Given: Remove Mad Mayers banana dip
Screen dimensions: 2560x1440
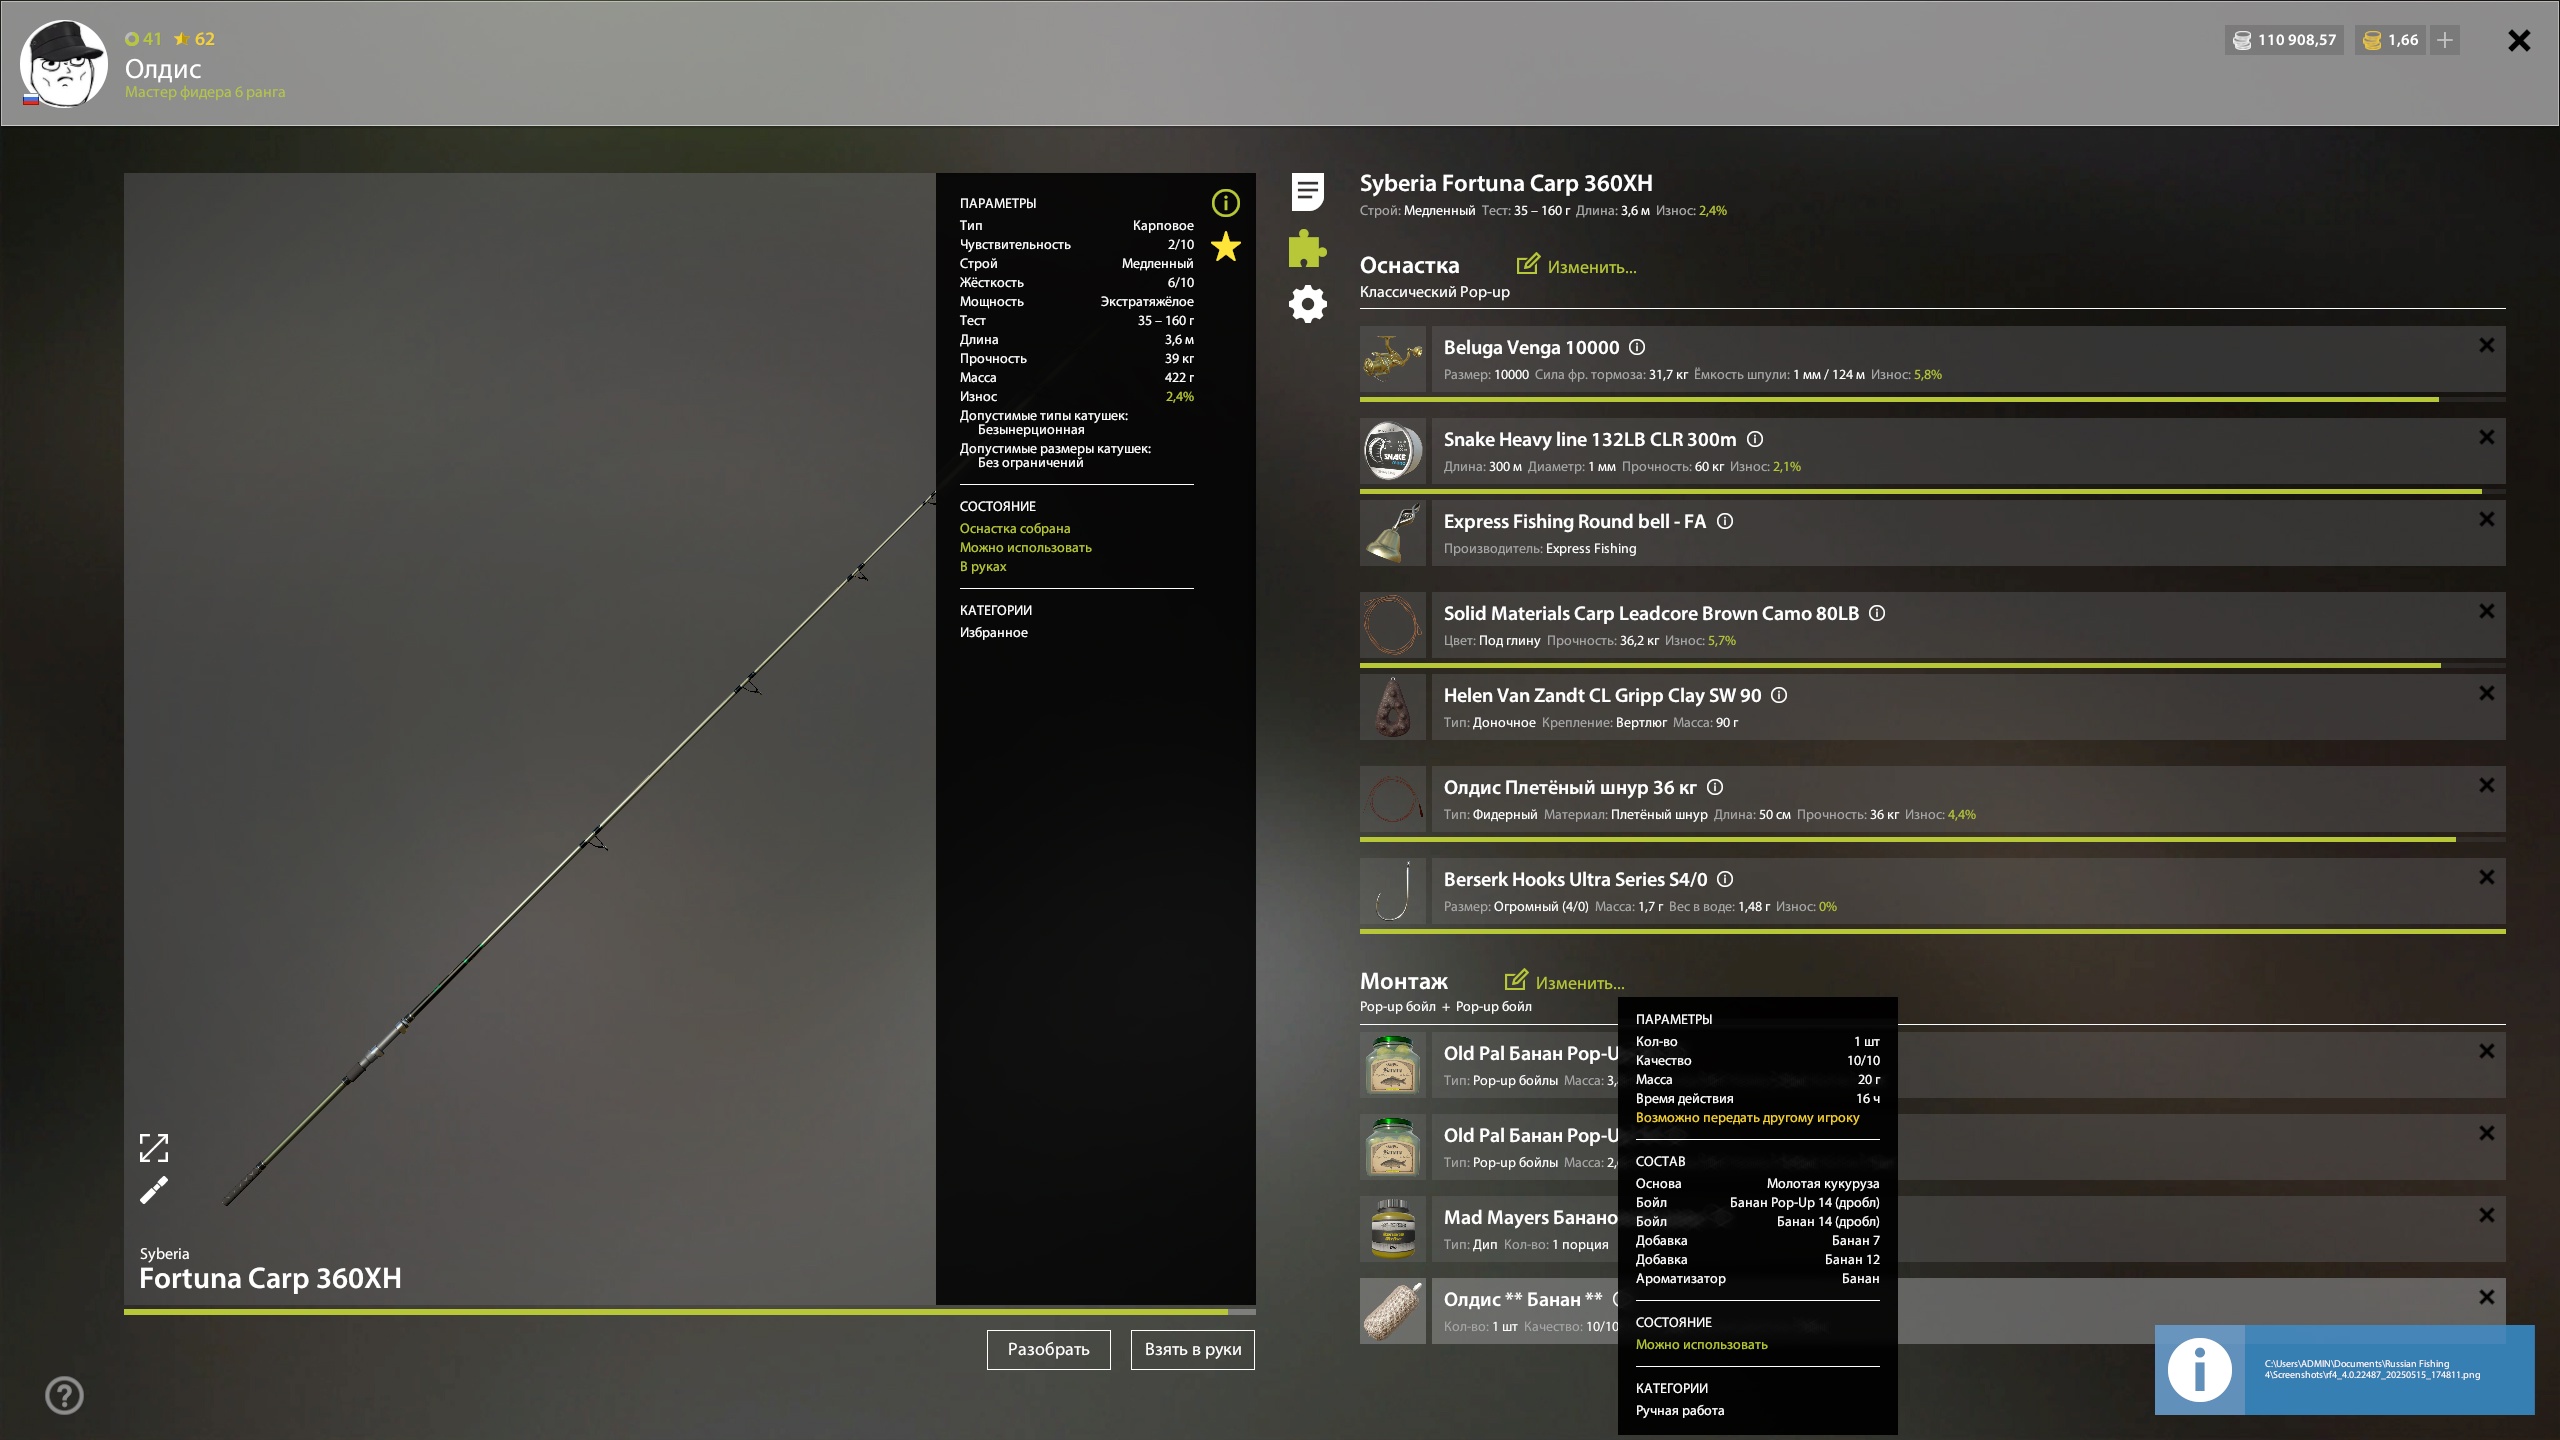Looking at the screenshot, I should coord(2486,1215).
